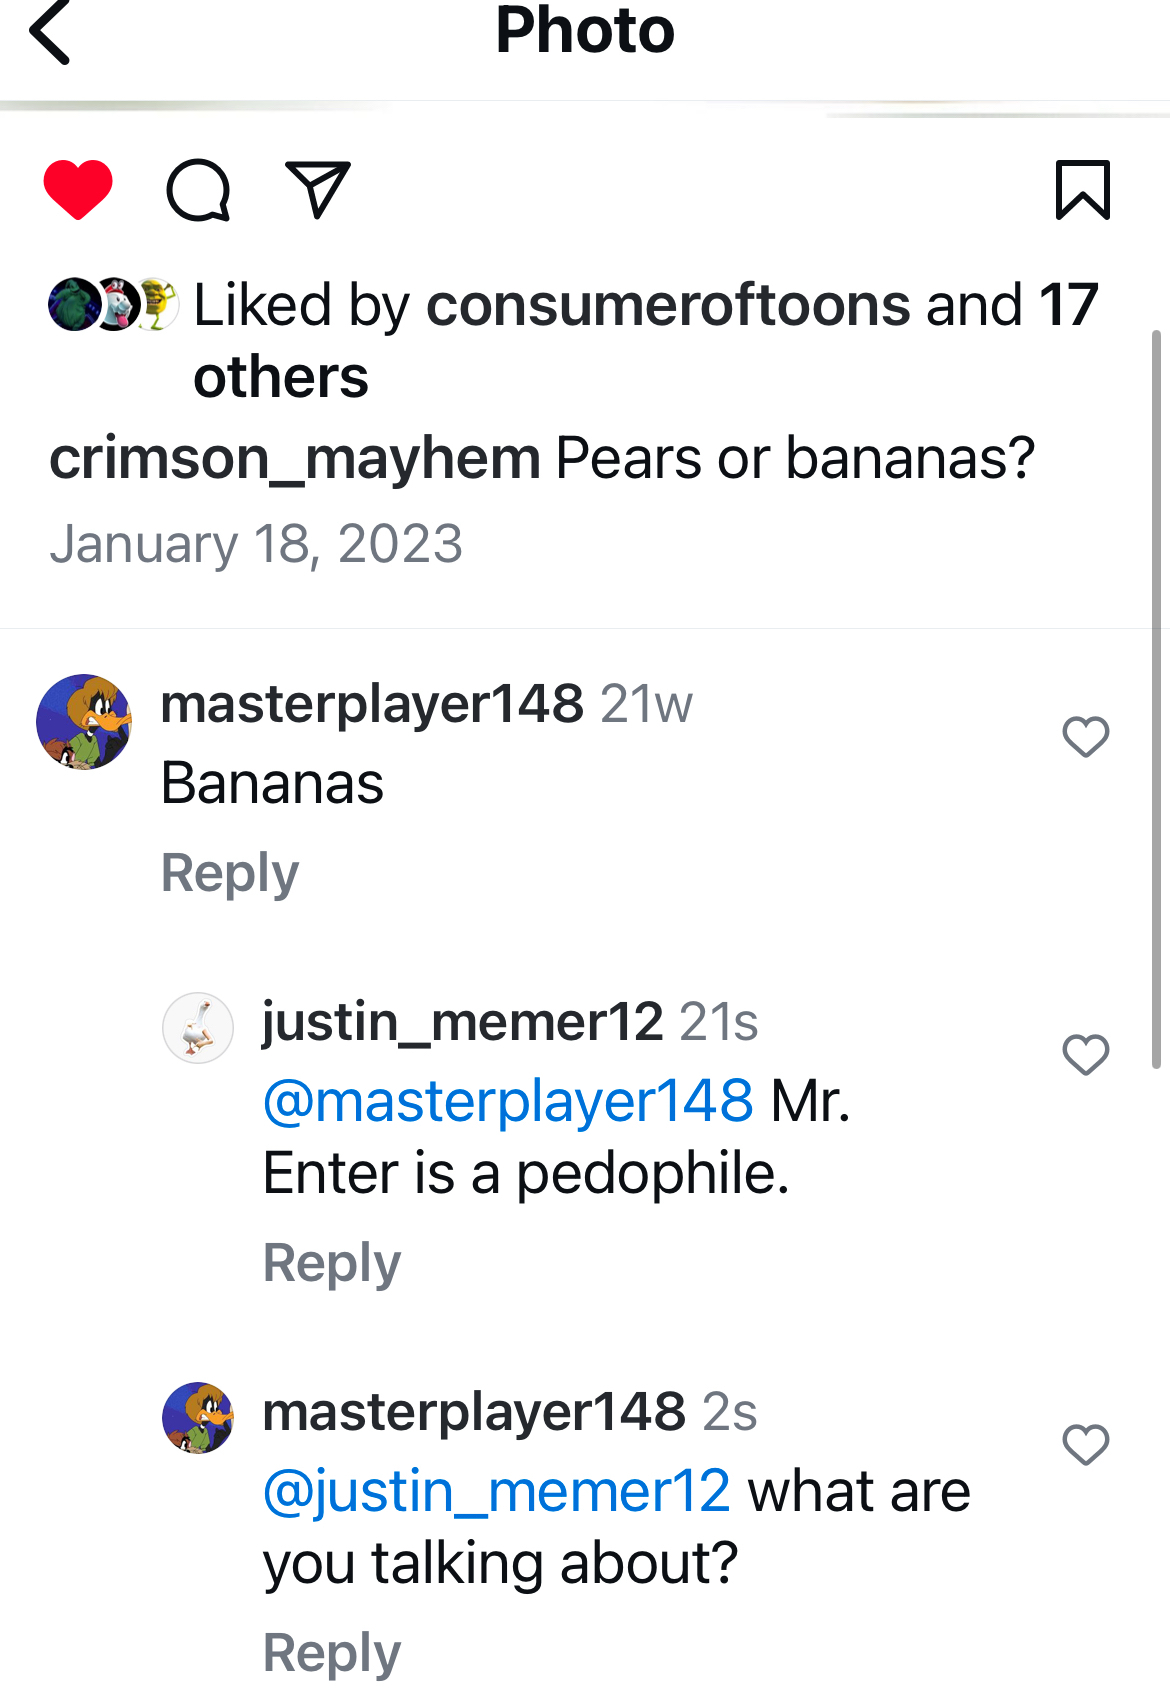Go back using the back arrow
This screenshot has height=1698, width=1170.
50,33
